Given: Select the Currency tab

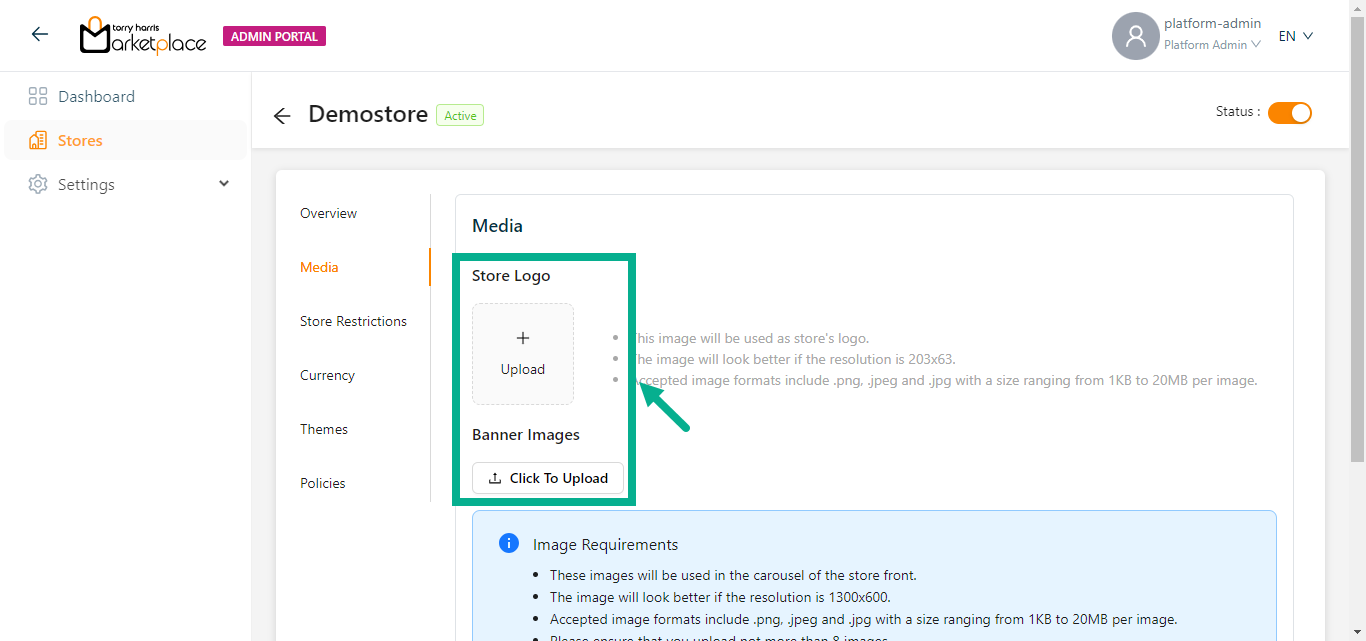Looking at the screenshot, I should click(x=327, y=375).
